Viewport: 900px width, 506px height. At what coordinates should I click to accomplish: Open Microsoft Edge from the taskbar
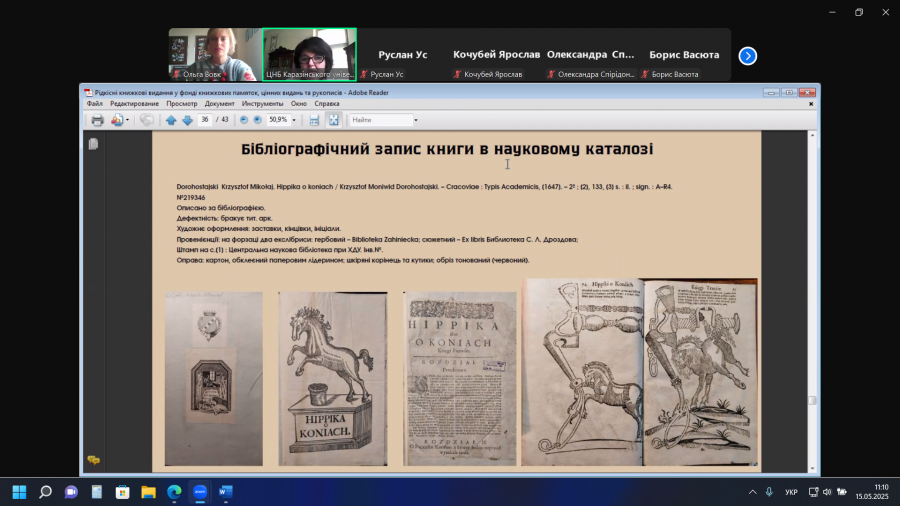click(x=174, y=492)
